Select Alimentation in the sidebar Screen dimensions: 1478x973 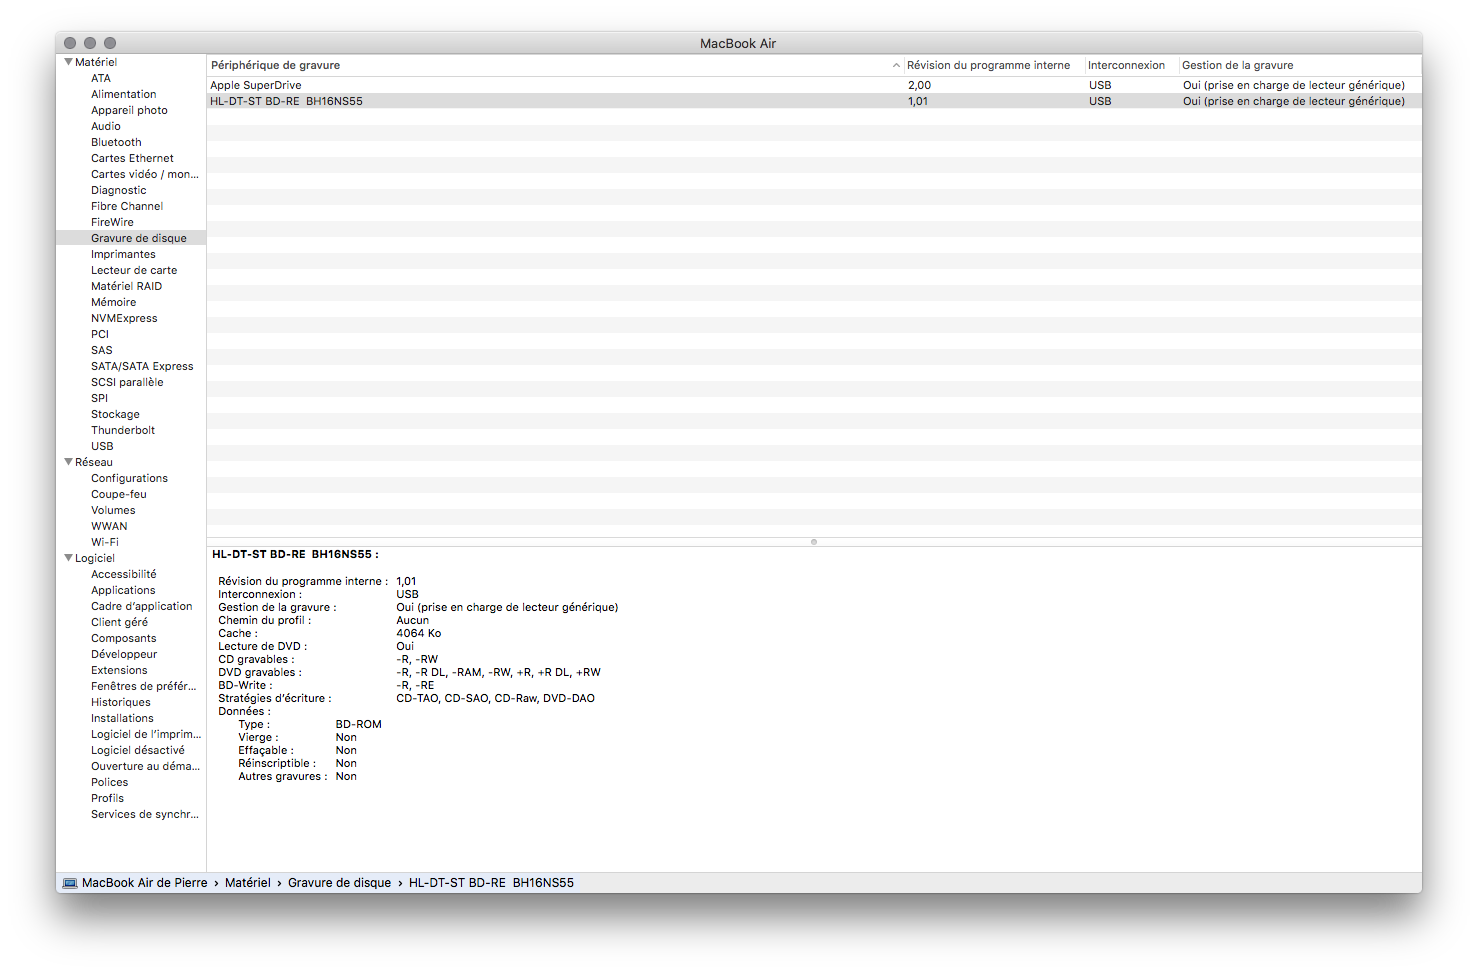[123, 94]
